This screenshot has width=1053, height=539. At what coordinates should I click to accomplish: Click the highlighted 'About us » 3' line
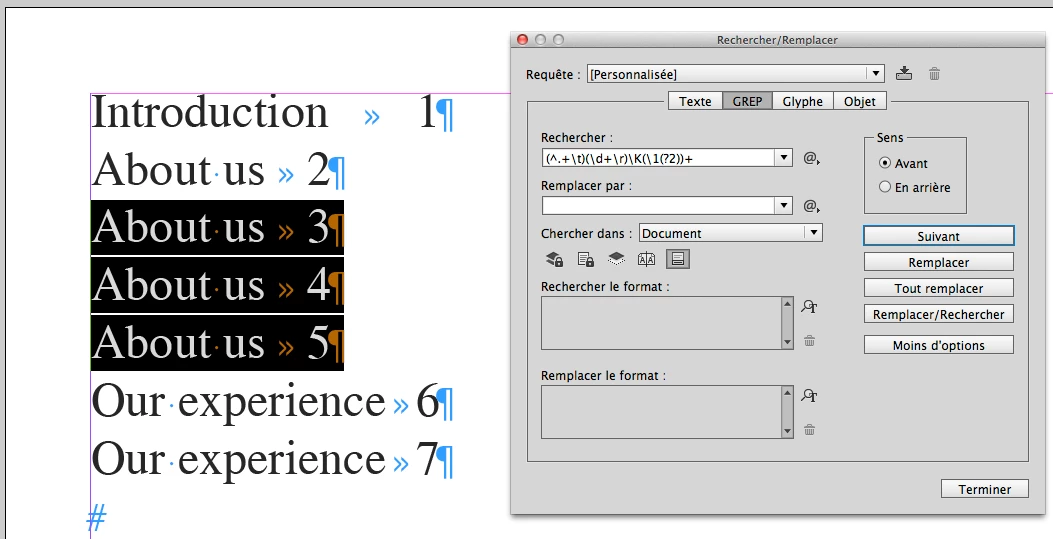tap(218, 228)
